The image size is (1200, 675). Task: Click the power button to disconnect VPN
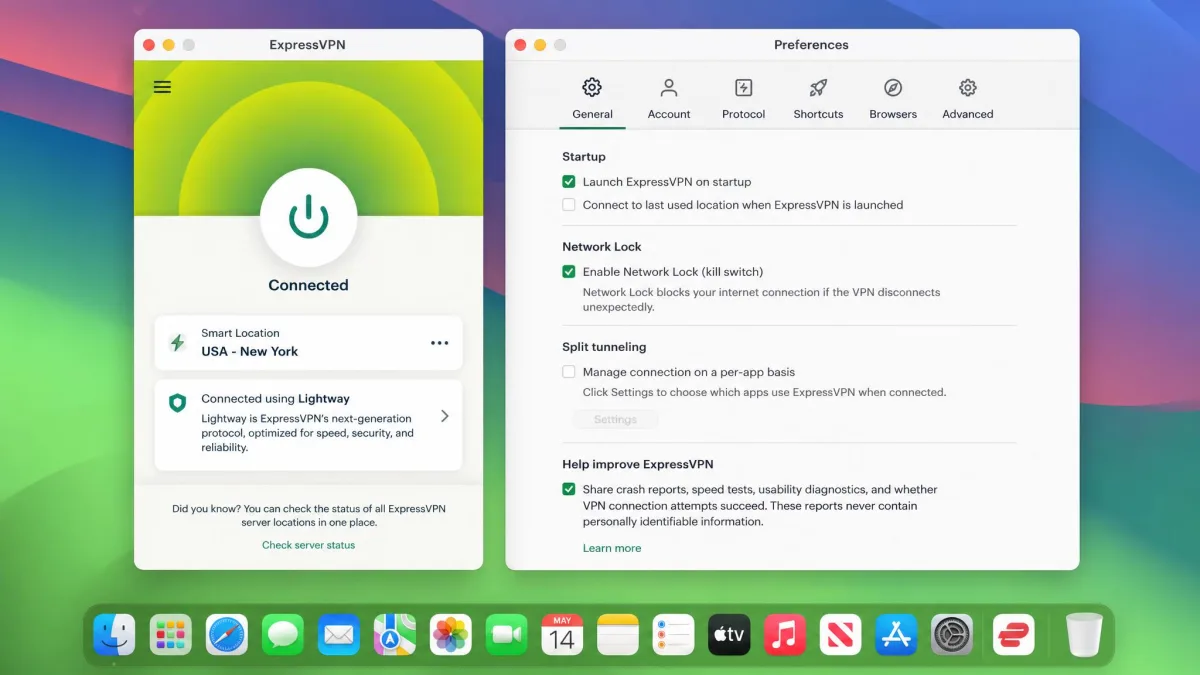308,216
